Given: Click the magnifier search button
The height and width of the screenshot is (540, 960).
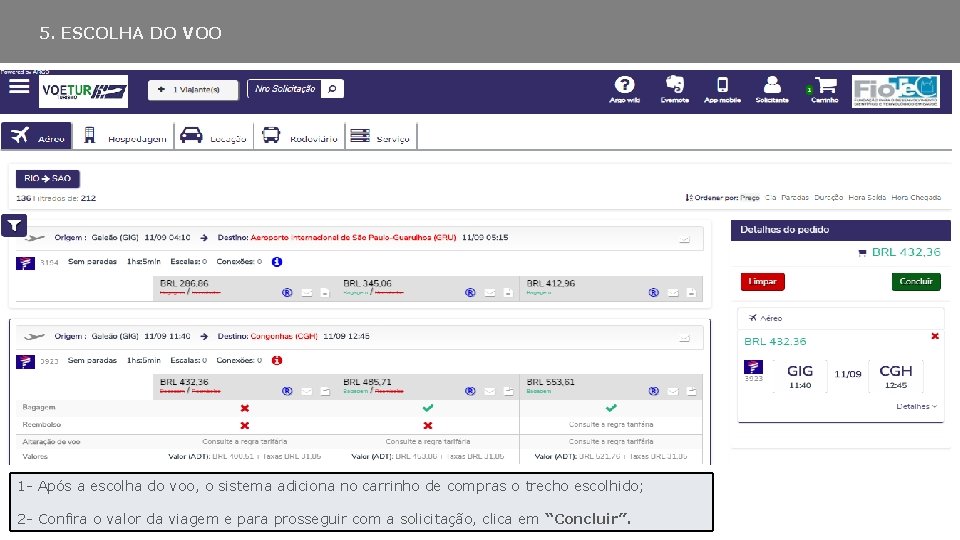Looking at the screenshot, I should click(x=332, y=89).
